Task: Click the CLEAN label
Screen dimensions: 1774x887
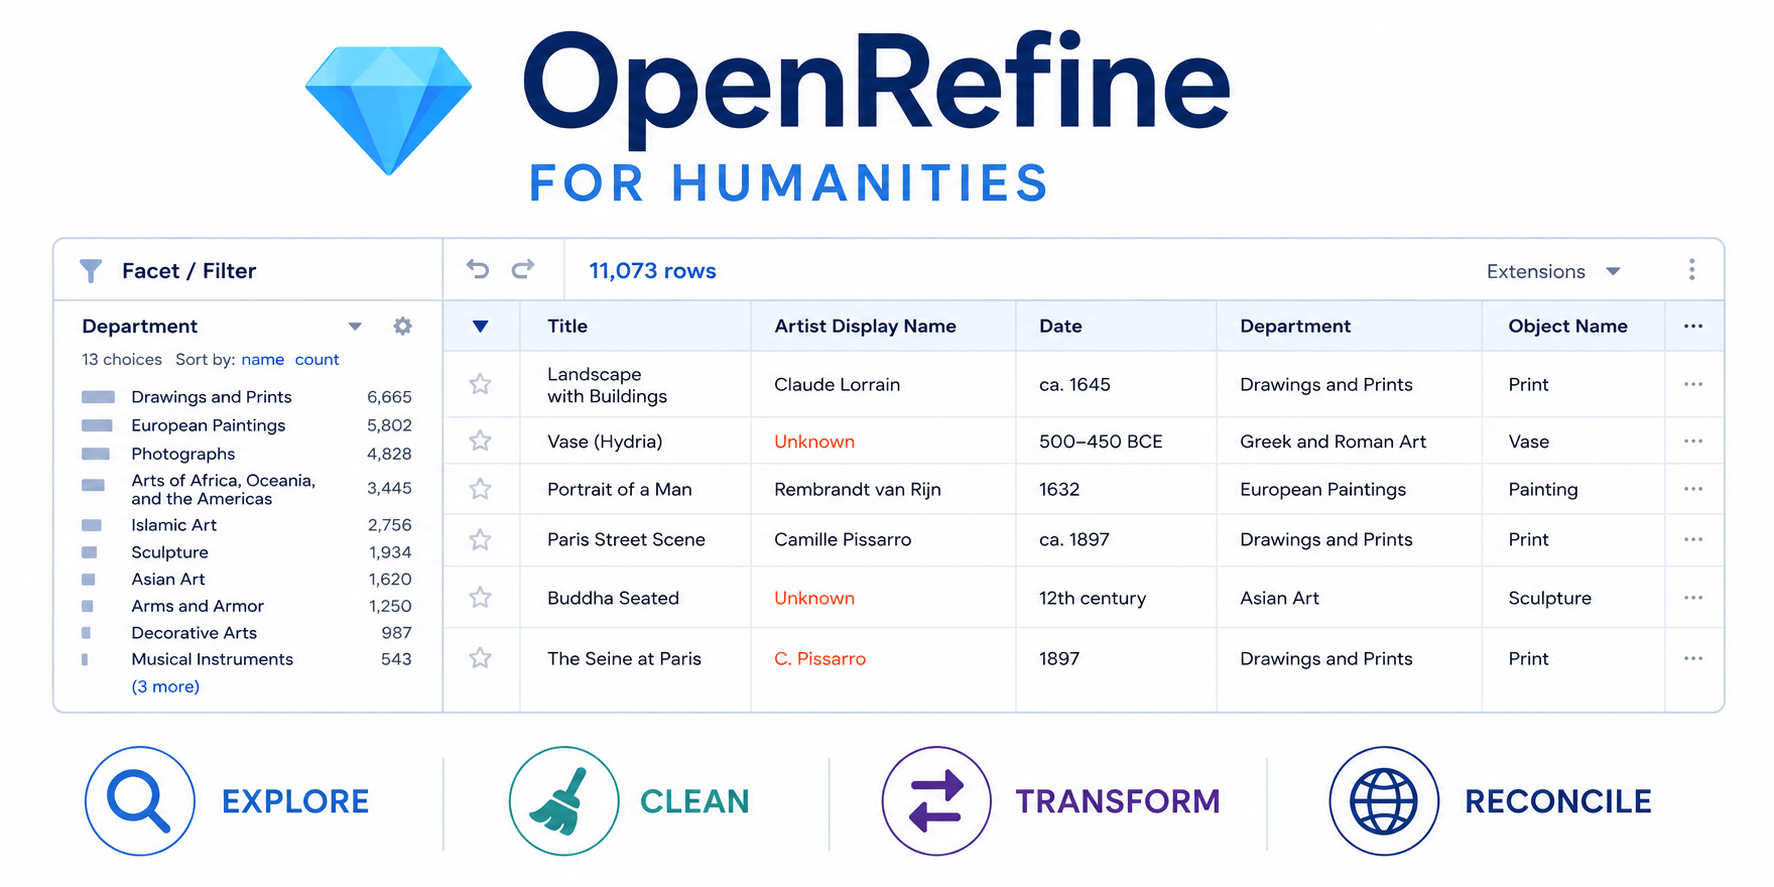Action: 694,801
